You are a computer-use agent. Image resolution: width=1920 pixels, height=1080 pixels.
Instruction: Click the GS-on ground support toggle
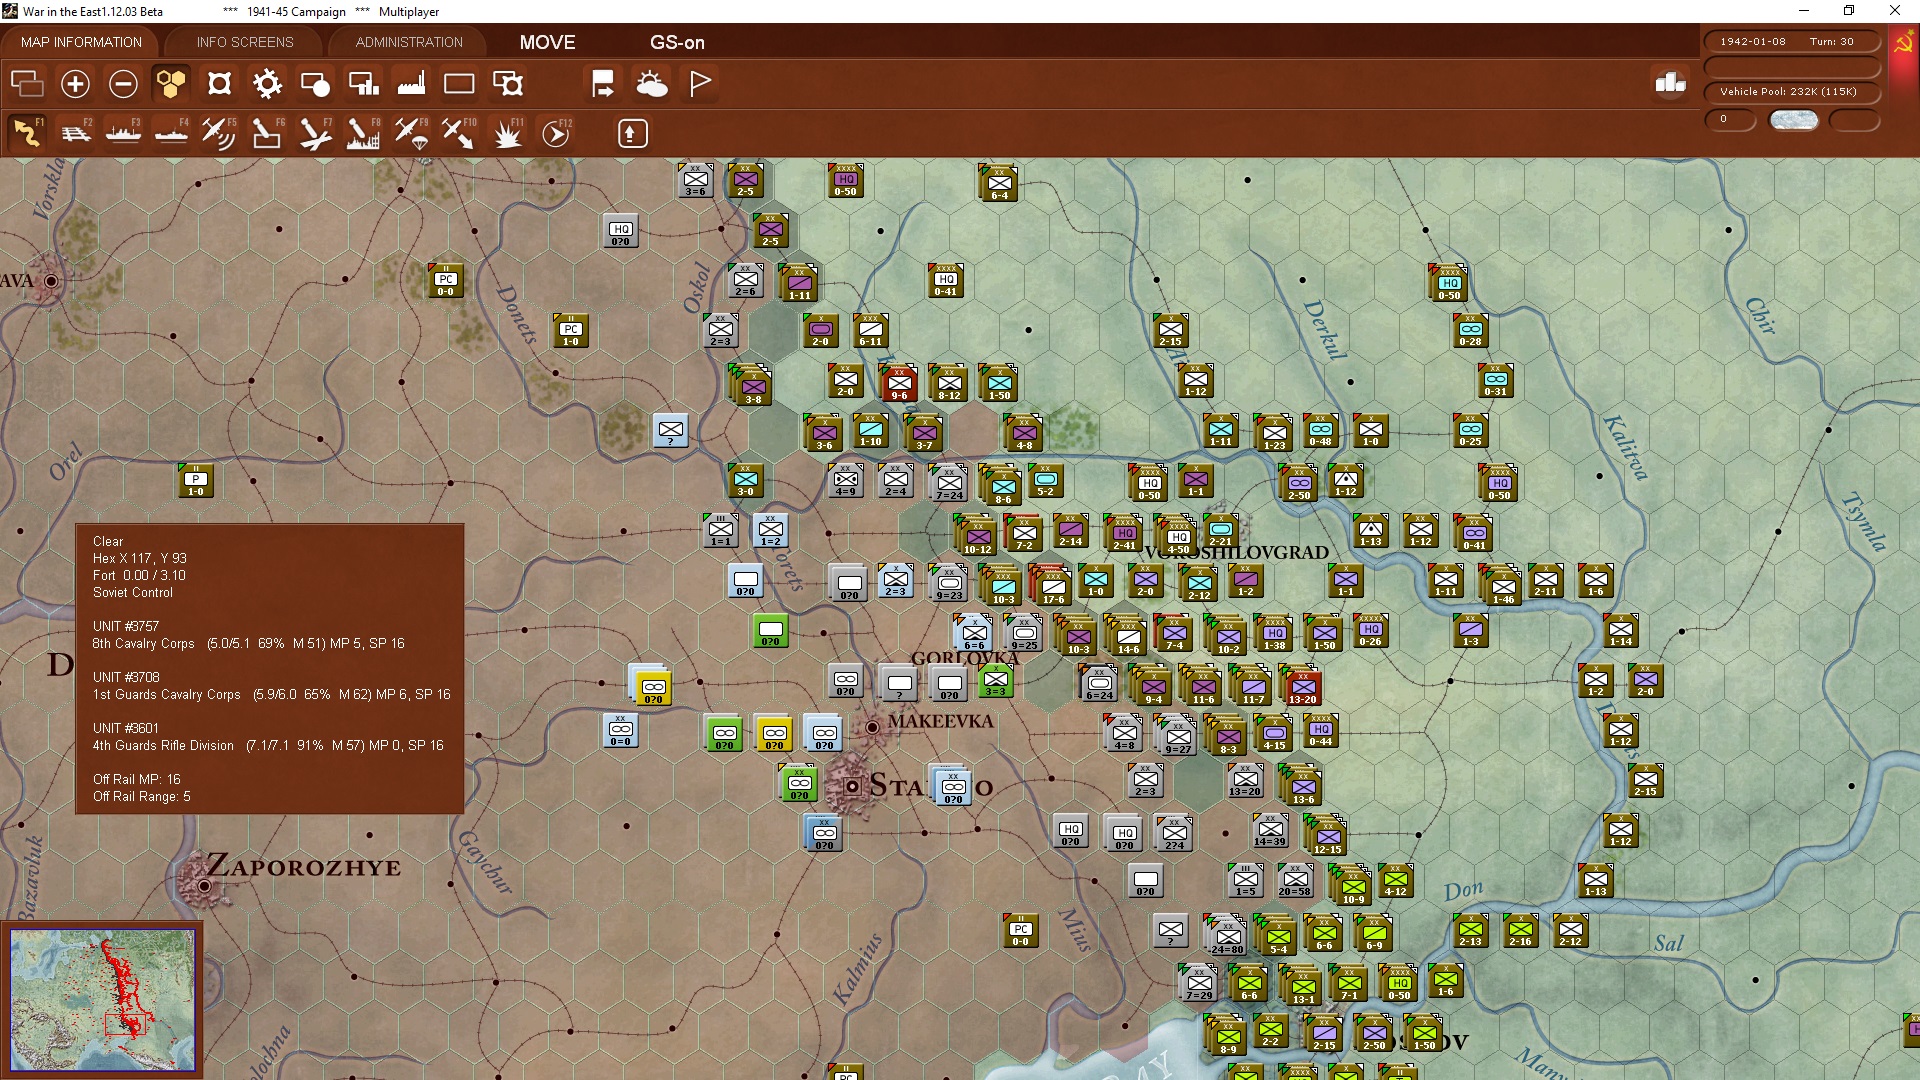point(677,42)
